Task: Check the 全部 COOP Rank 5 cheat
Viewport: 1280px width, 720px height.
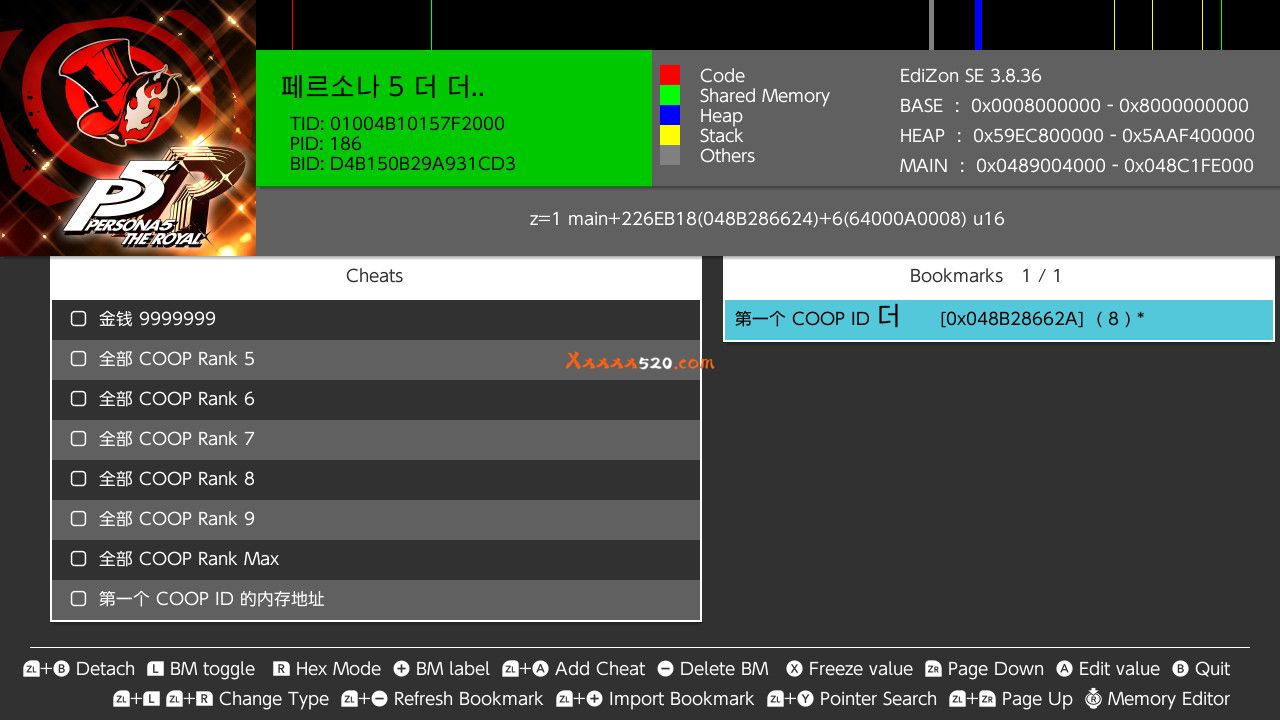Action: (x=78, y=359)
